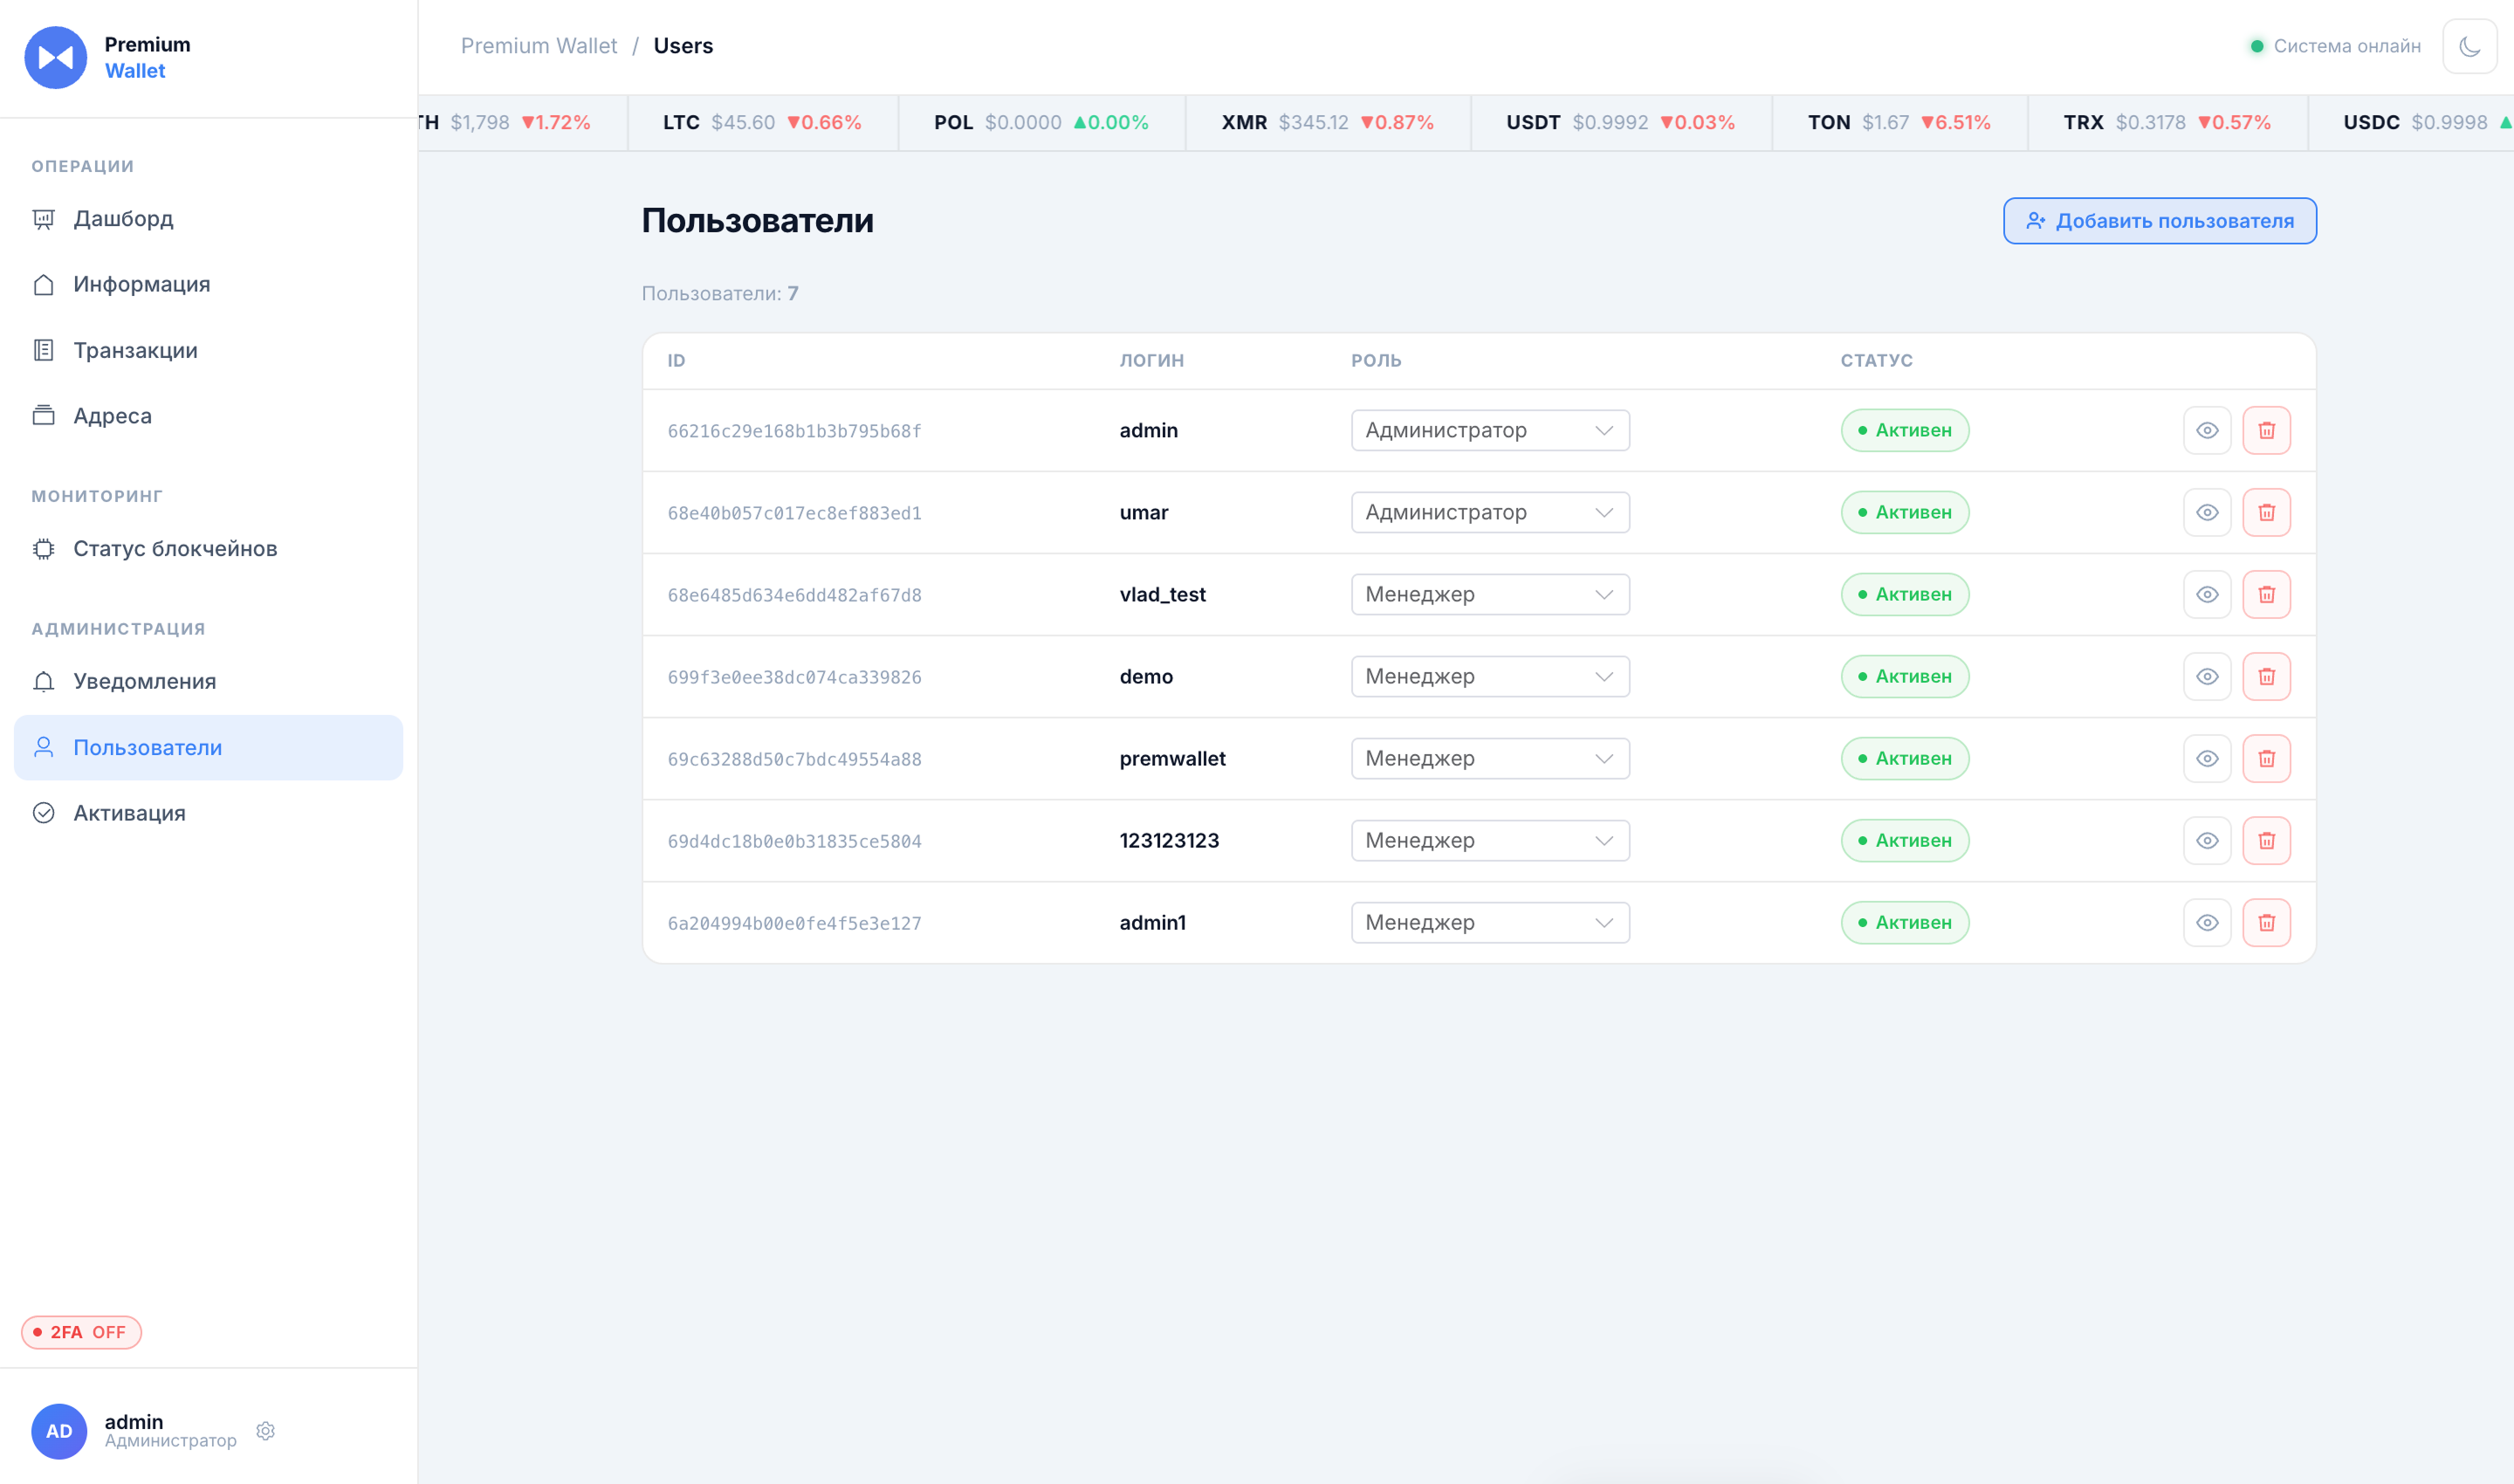2514x1484 pixels.
Task: Expand premwallet role dropdown
Action: tap(1490, 759)
